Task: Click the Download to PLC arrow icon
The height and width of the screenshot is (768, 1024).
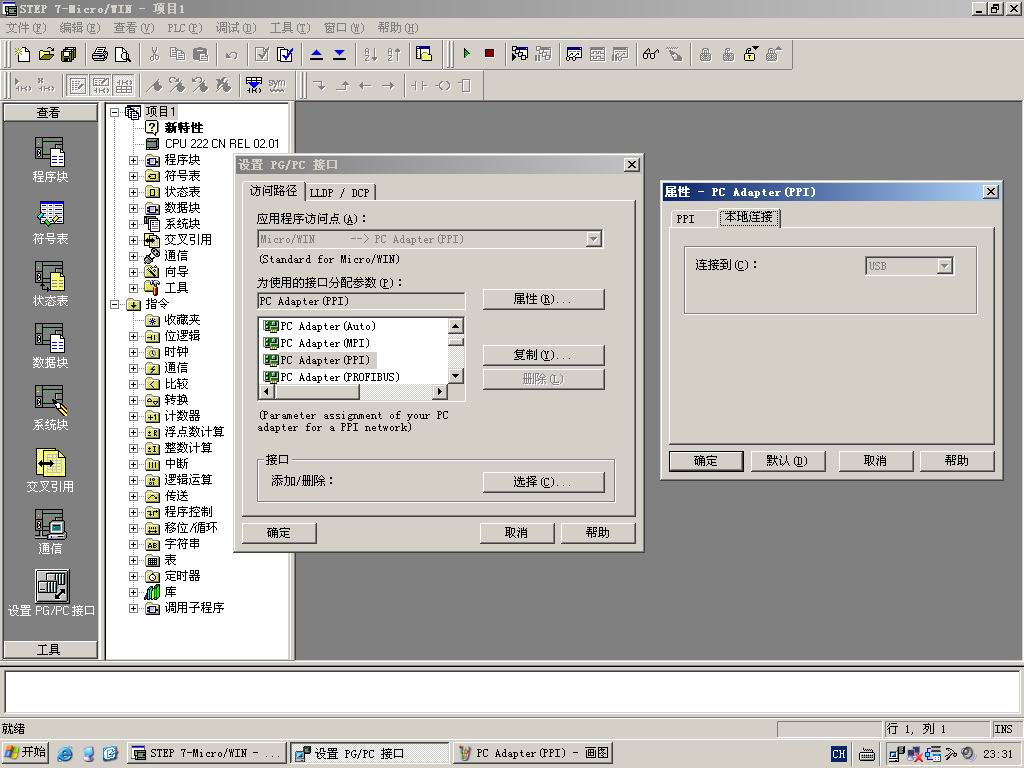Action: coord(340,54)
